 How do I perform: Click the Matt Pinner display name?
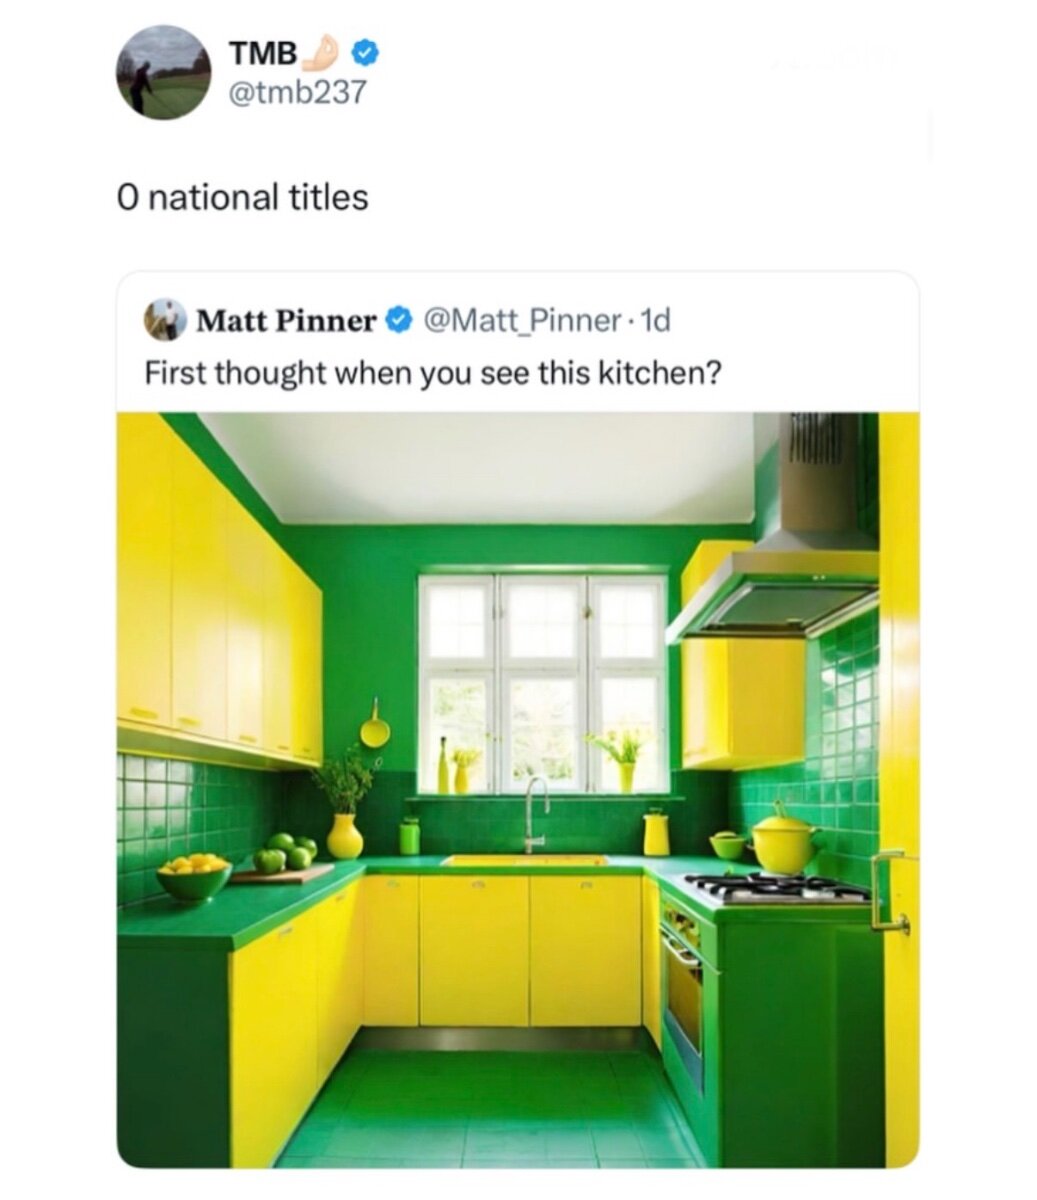coord(286,321)
